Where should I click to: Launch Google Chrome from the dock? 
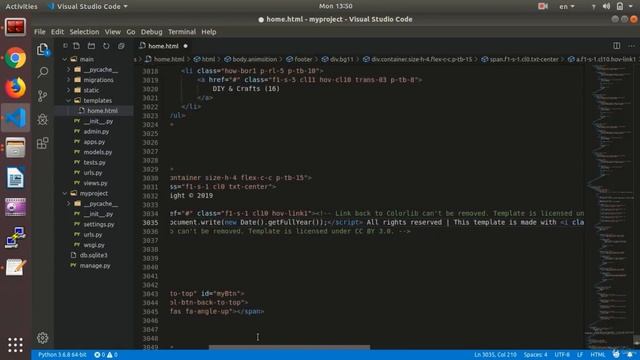(16, 58)
